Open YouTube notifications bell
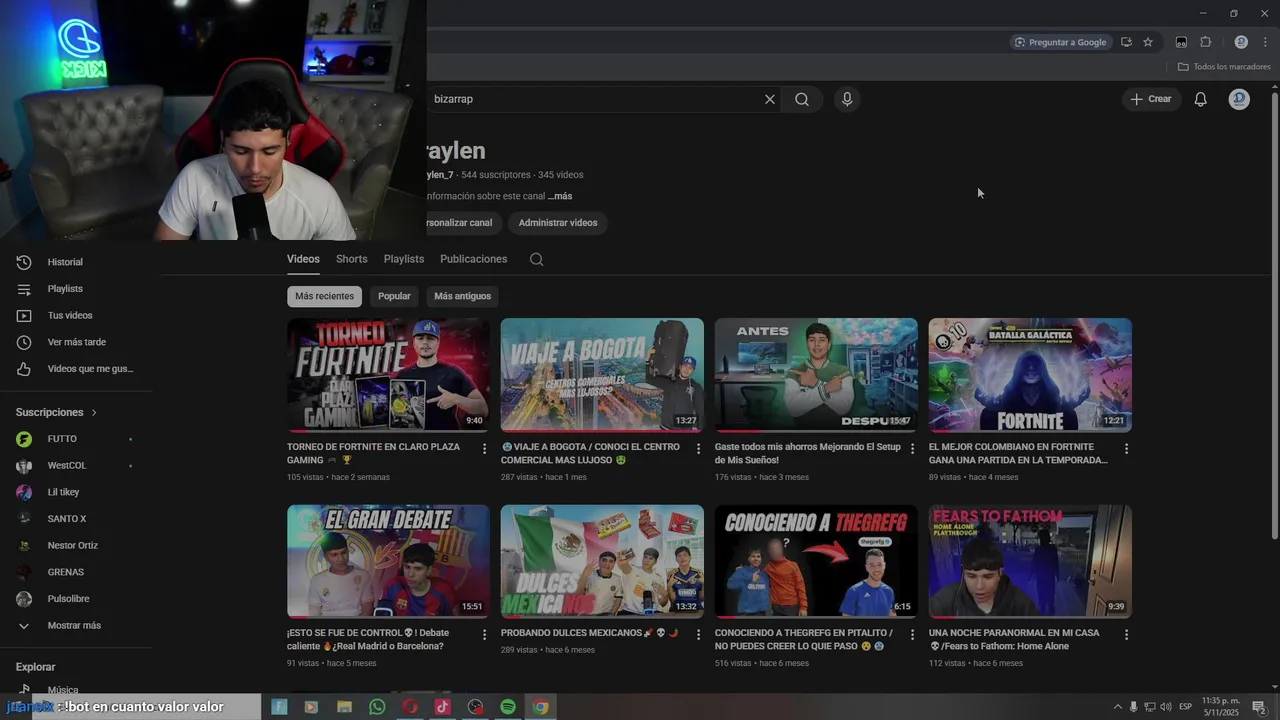The height and width of the screenshot is (720, 1280). (x=1201, y=99)
